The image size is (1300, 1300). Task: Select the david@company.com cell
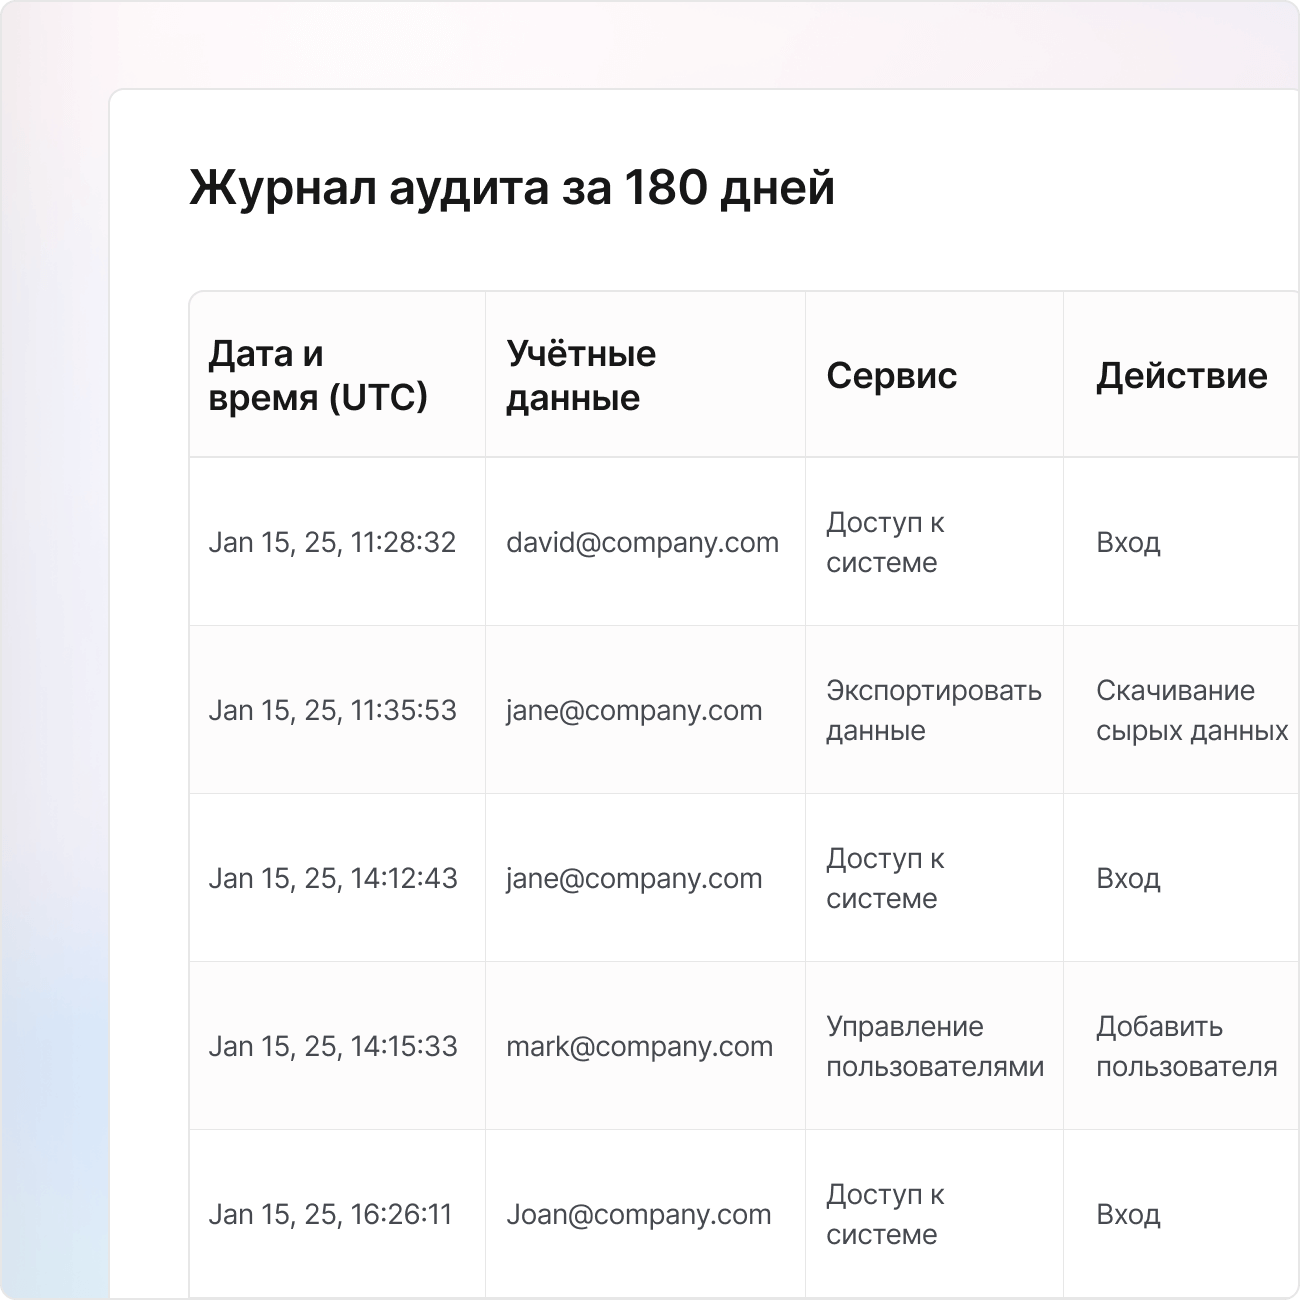[642, 542]
